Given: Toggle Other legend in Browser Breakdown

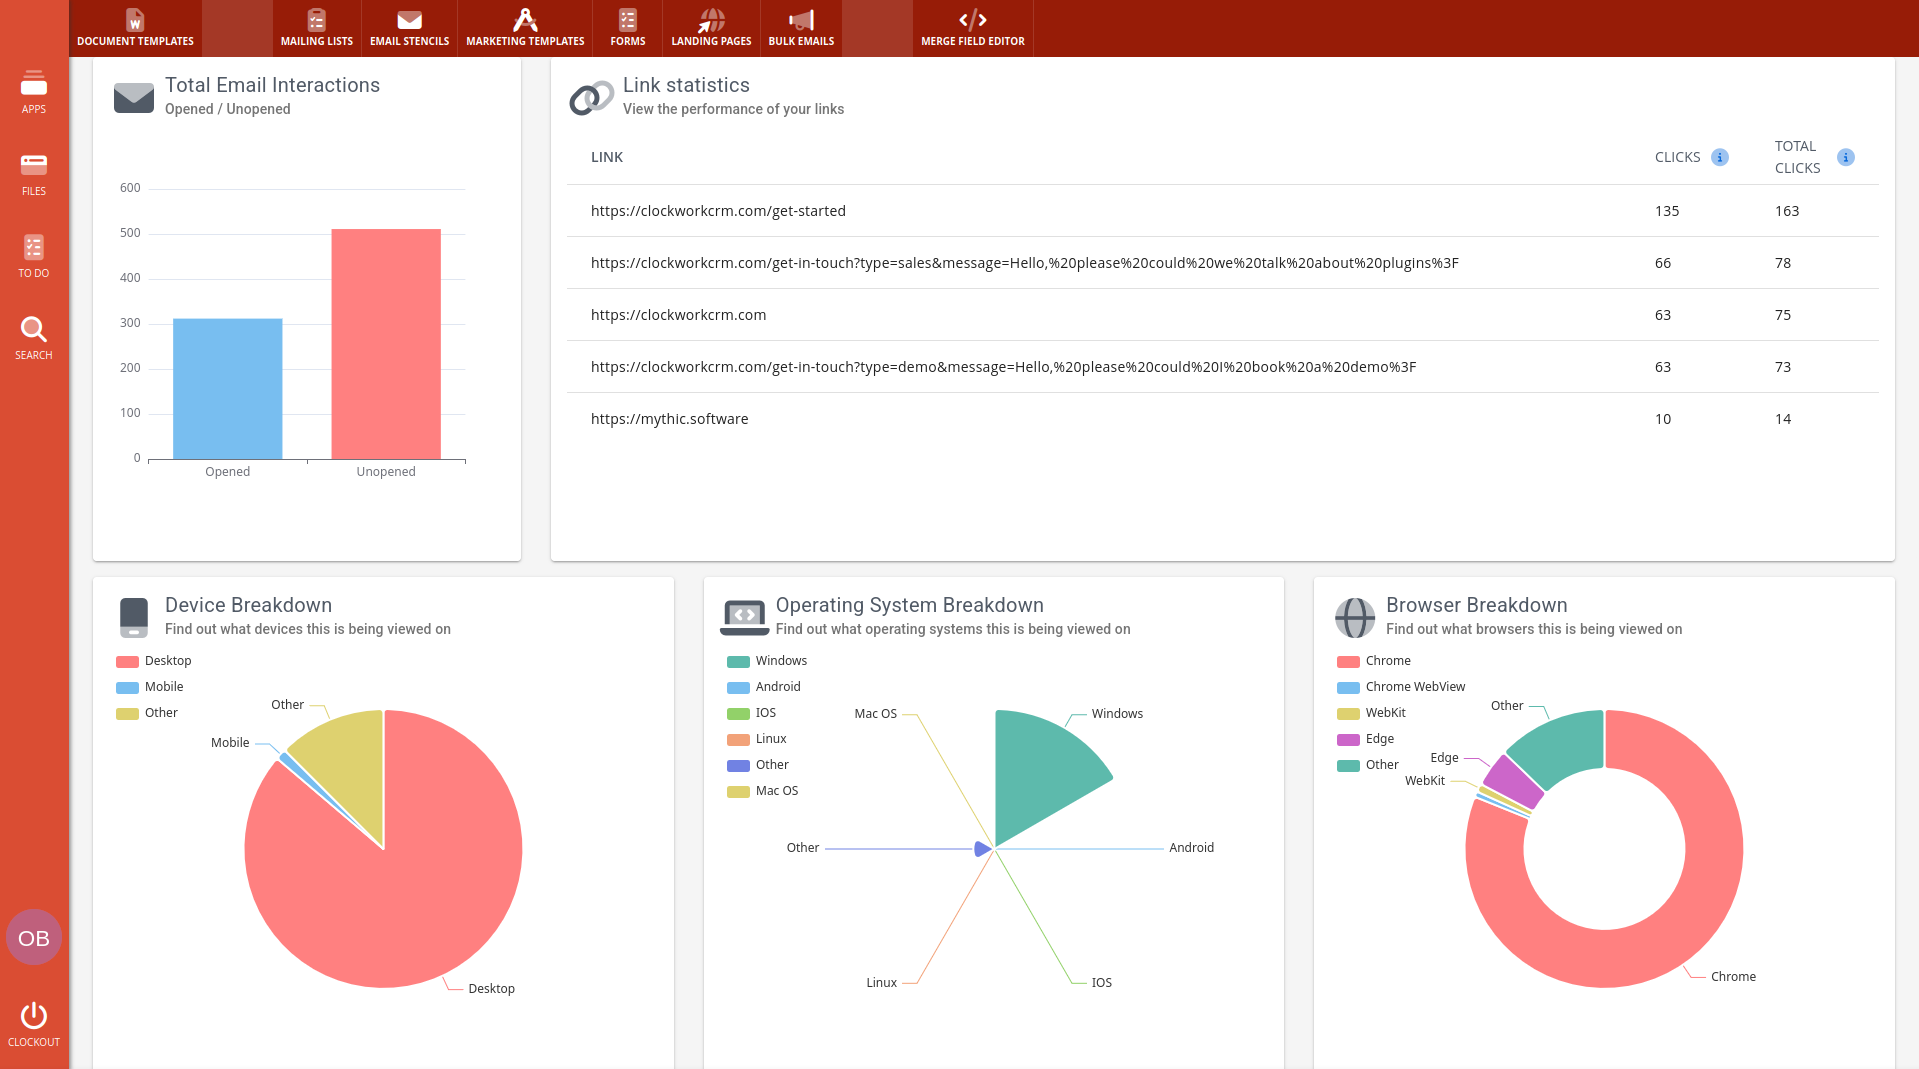Looking at the screenshot, I should point(1368,765).
